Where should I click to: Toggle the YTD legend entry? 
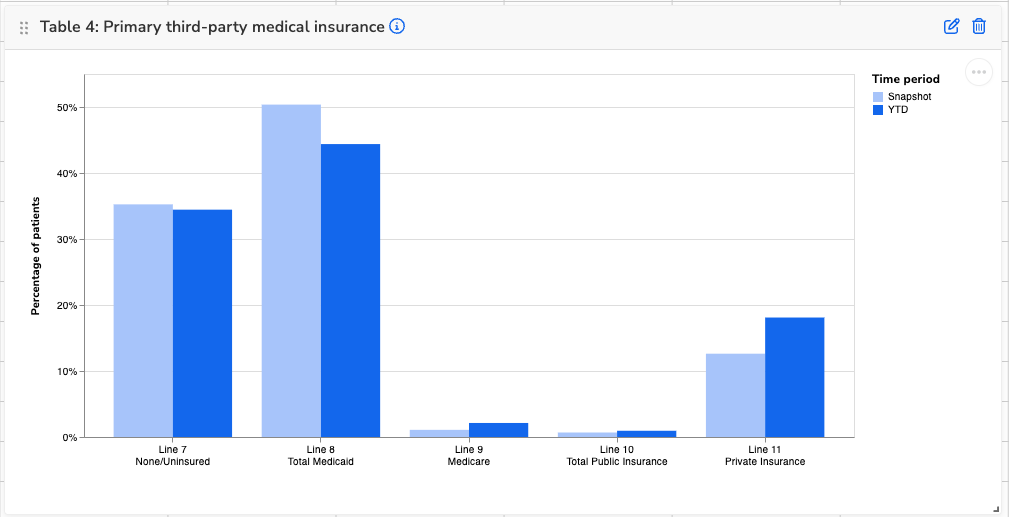[x=897, y=109]
